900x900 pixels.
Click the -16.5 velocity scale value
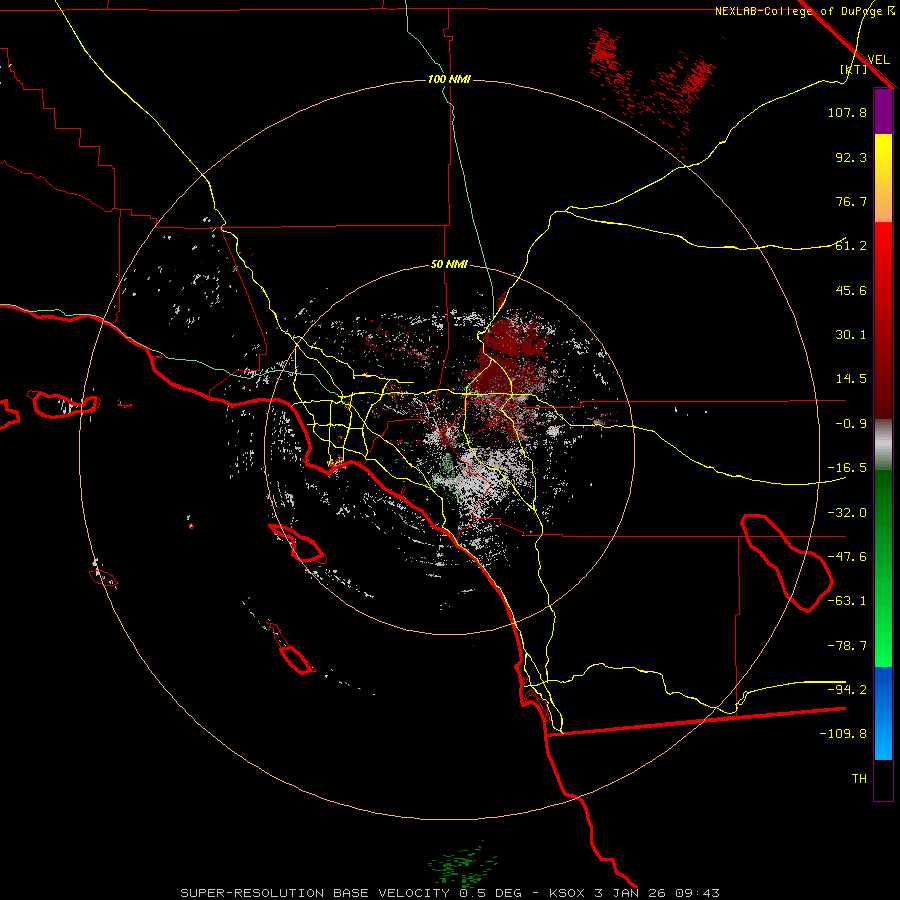847,468
